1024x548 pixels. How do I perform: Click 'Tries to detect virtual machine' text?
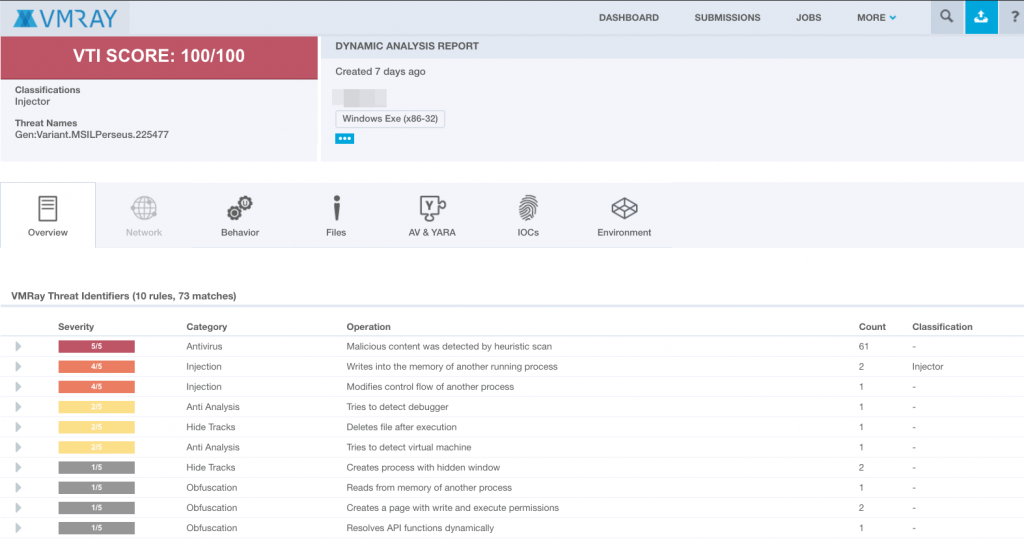(408, 447)
